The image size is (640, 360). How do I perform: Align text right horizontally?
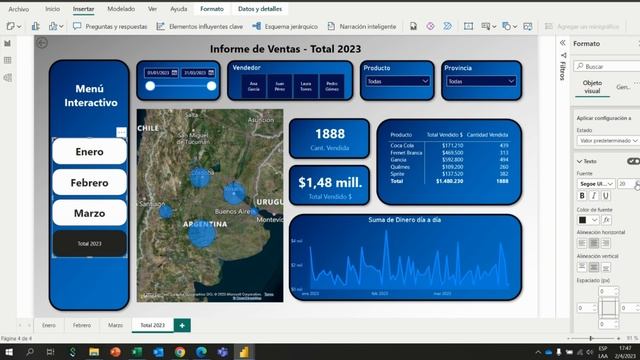(x=606, y=243)
